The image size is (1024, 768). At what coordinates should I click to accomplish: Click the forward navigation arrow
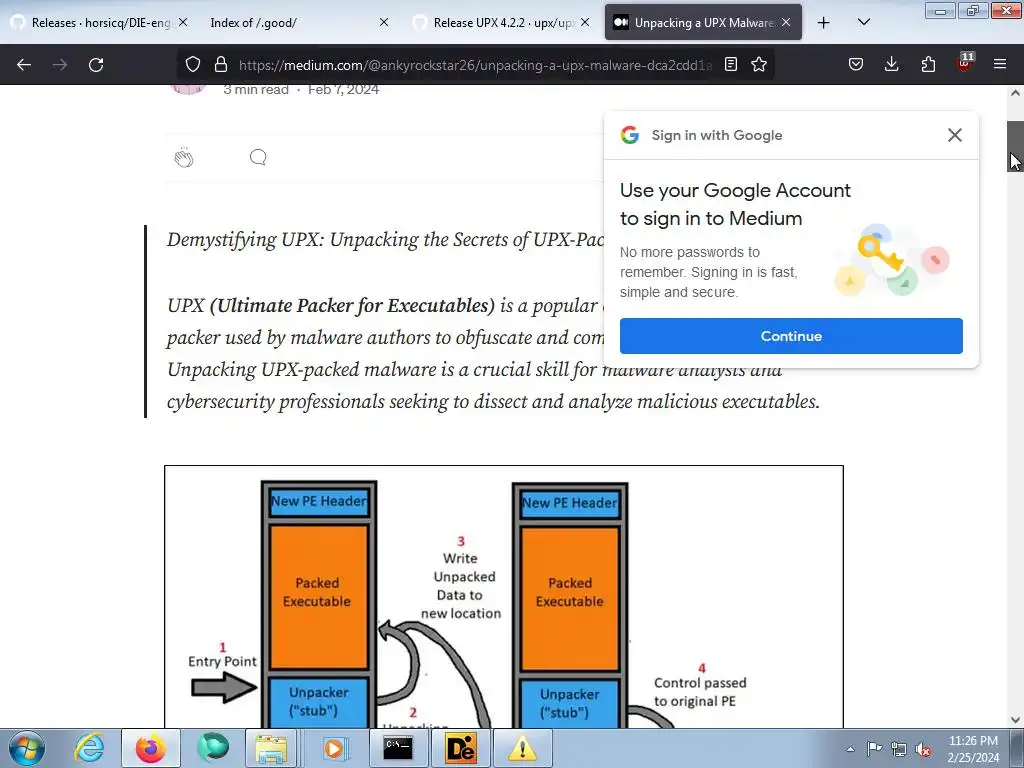pyautogui.click(x=60, y=65)
